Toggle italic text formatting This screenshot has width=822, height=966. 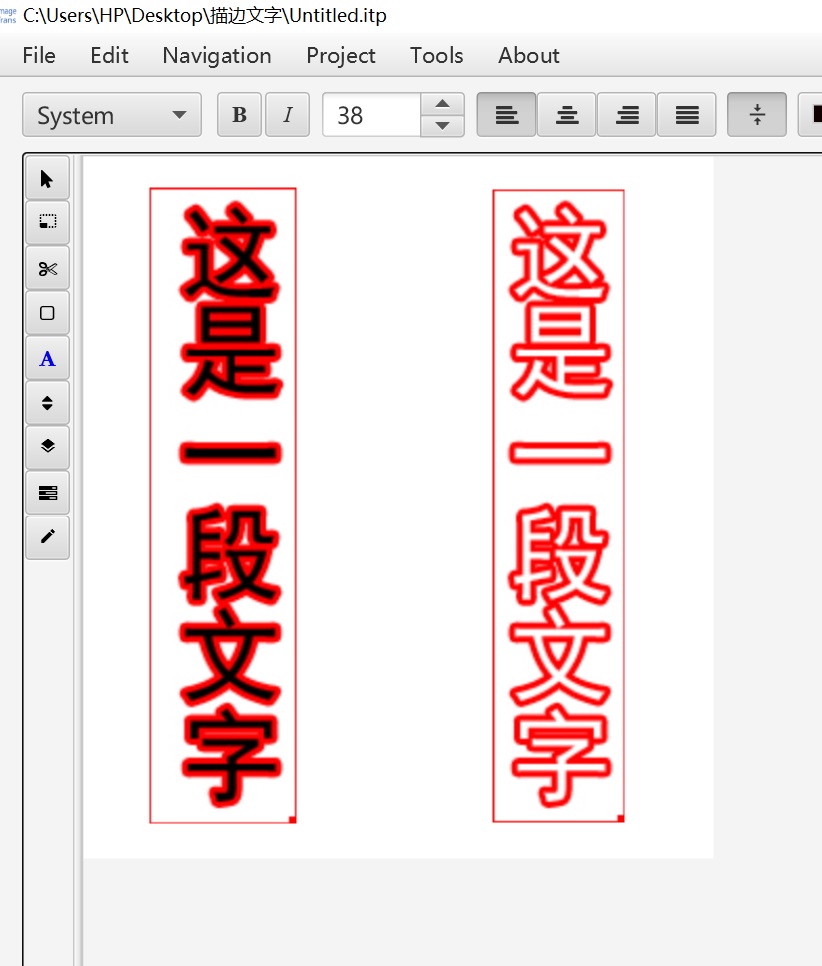click(287, 115)
